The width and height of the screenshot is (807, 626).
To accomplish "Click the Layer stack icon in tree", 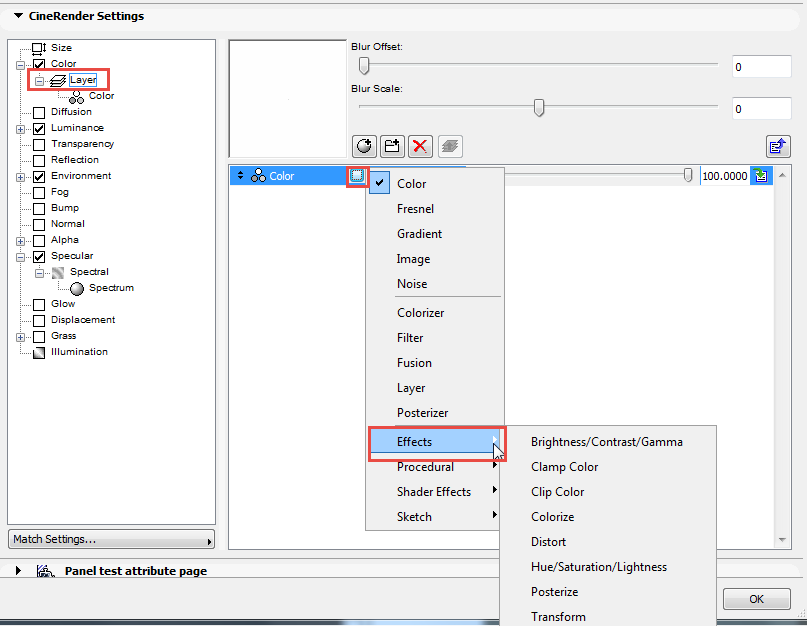I will (x=58, y=81).
